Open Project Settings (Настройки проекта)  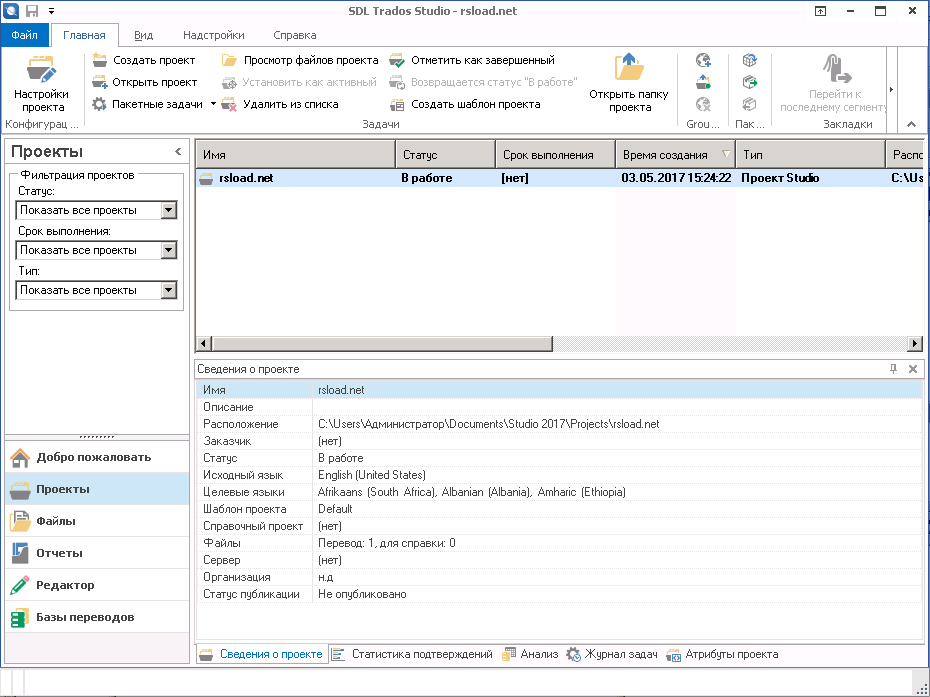tap(42, 84)
